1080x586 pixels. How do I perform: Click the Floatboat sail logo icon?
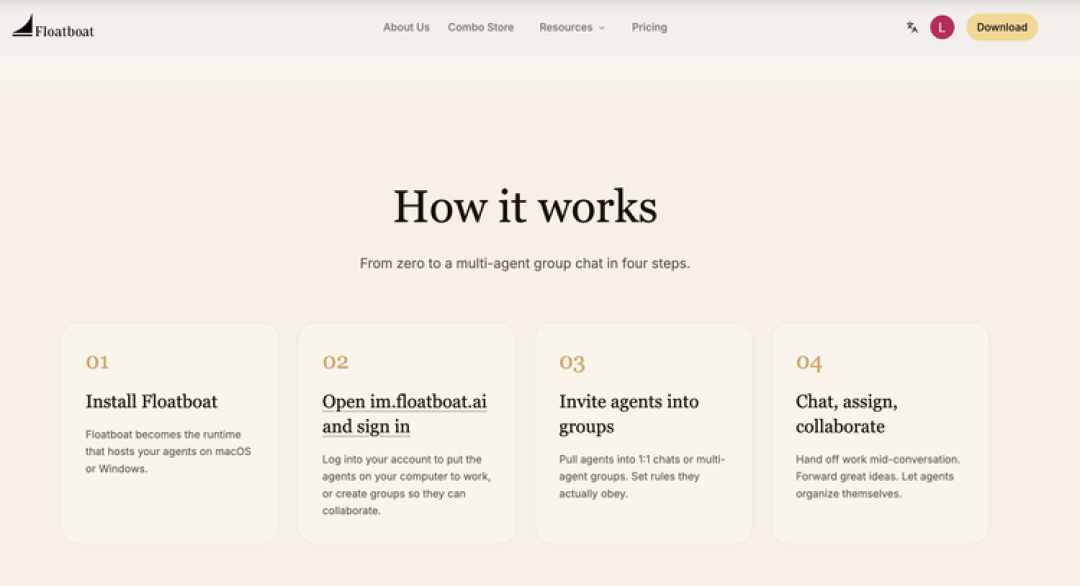(x=23, y=26)
